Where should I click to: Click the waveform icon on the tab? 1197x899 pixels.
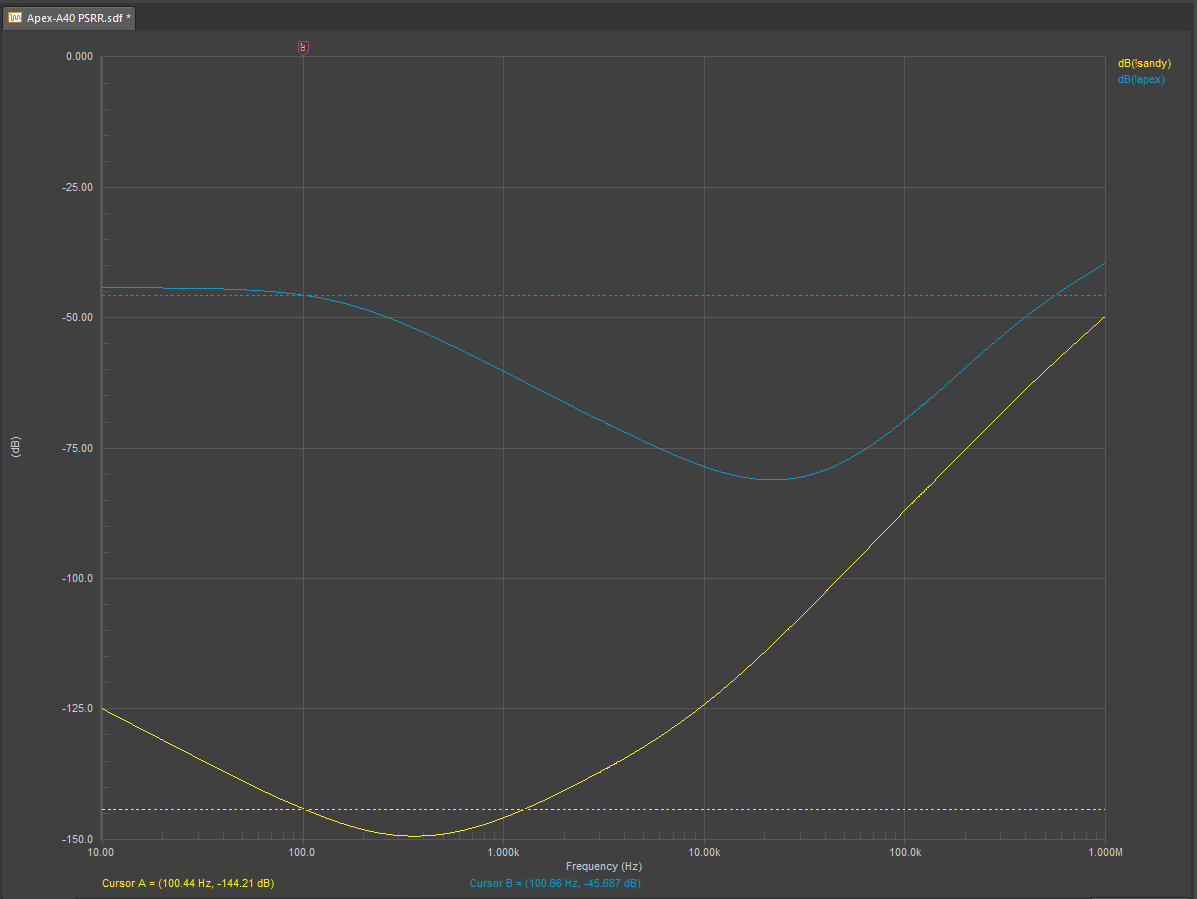coord(15,18)
